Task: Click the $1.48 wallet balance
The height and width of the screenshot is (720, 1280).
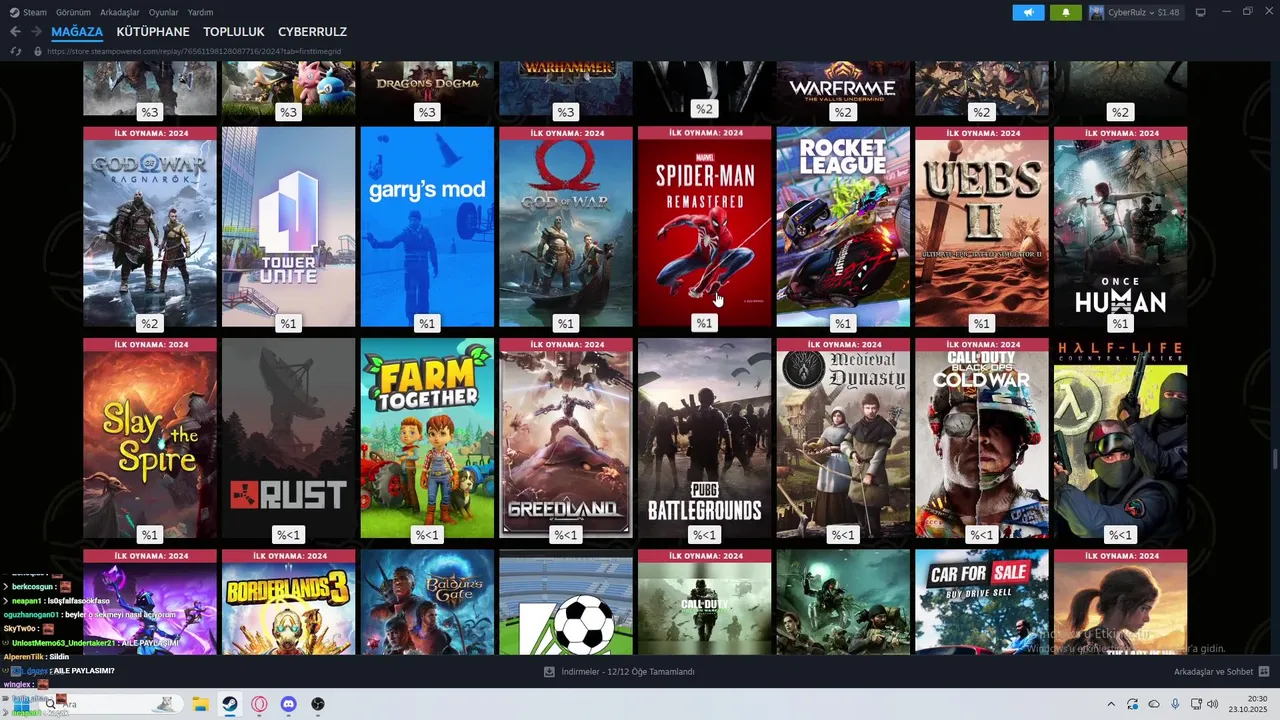Action: coord(1169,12)
